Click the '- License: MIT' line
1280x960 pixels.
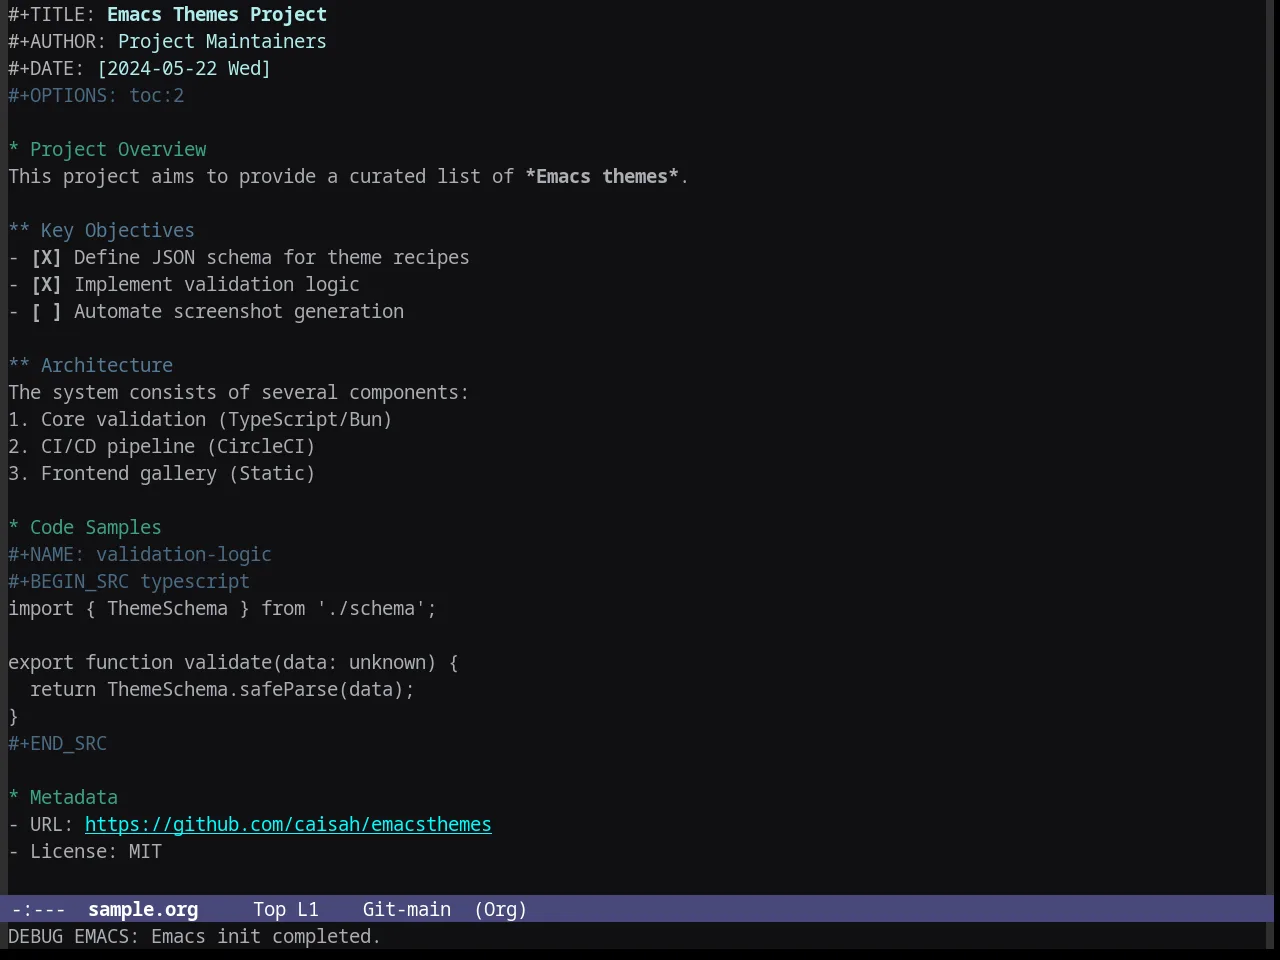(85, 852)
